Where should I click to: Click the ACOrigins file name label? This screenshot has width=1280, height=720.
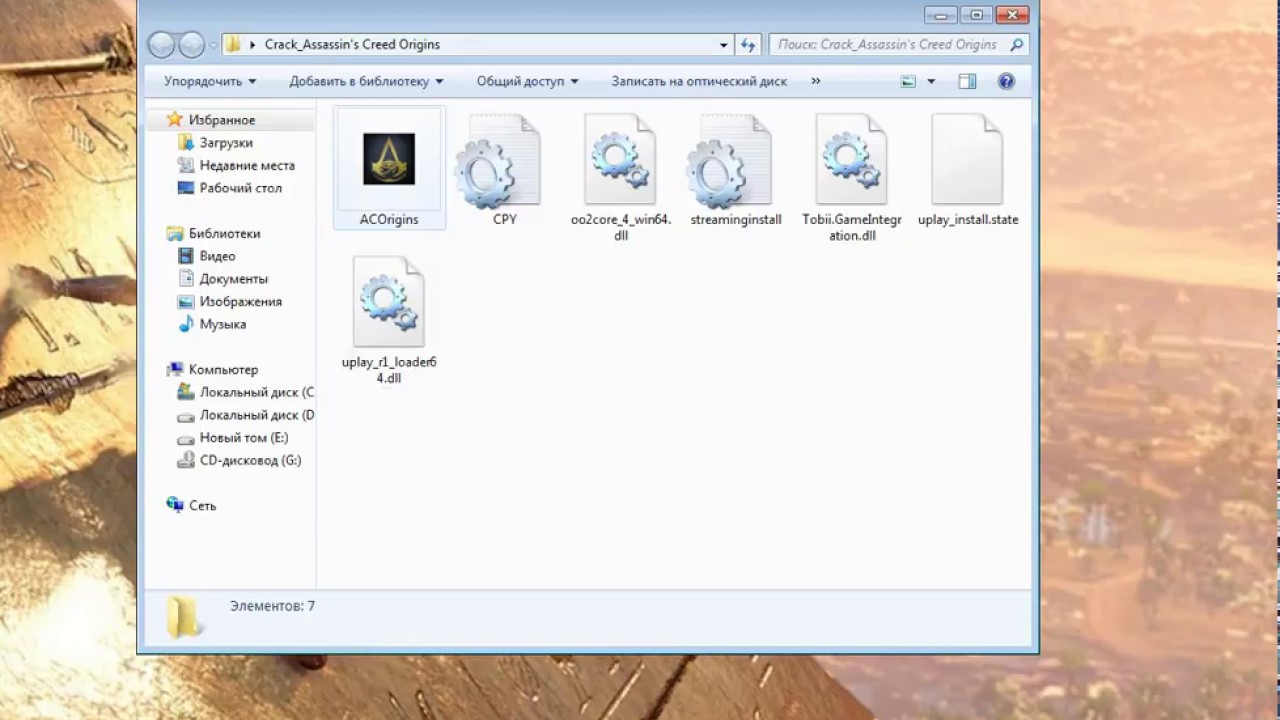coord(389,219)
